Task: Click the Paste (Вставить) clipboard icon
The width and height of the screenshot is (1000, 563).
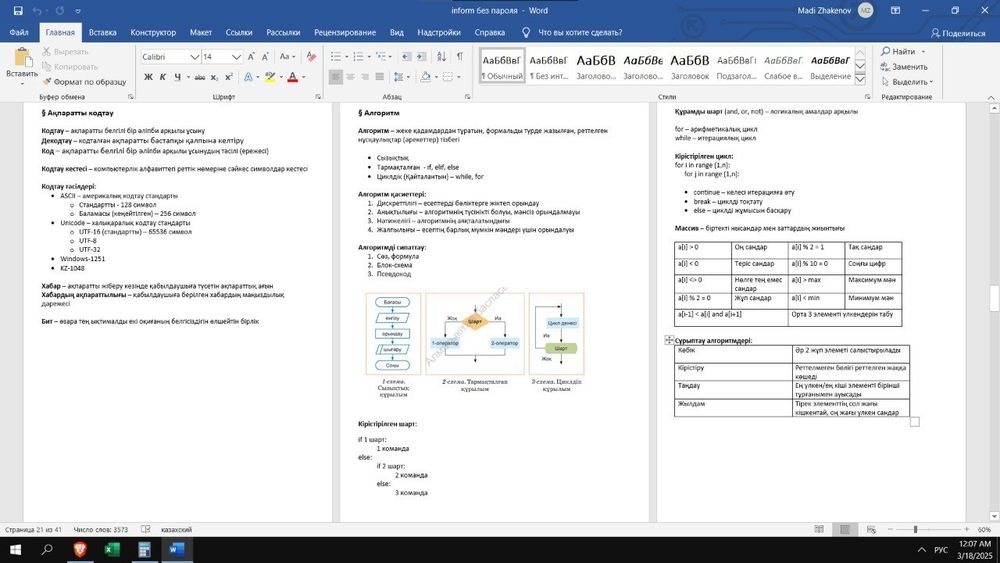Action: pos(22,57)
